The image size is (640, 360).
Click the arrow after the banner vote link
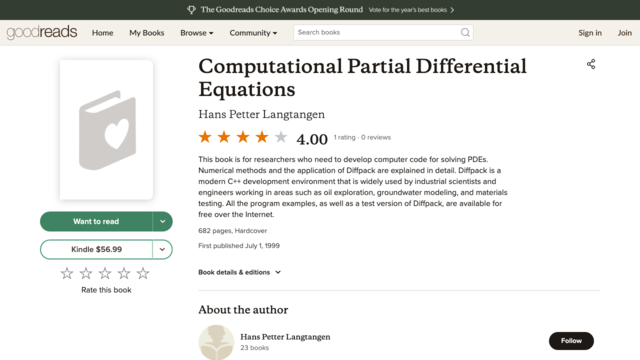point(452,10)
